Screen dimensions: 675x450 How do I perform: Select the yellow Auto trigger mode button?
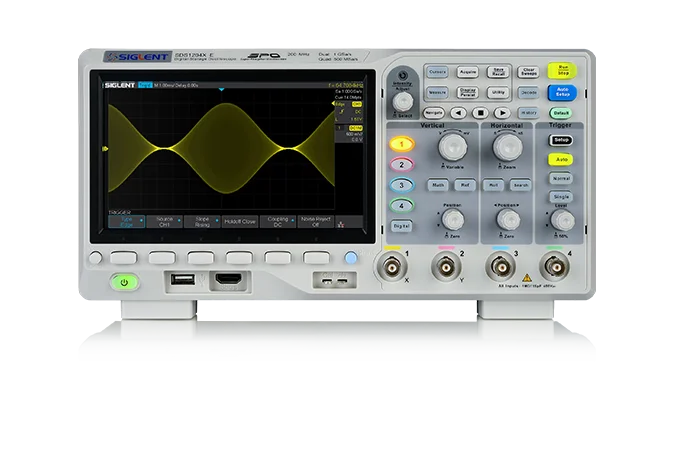pos(561,159)
